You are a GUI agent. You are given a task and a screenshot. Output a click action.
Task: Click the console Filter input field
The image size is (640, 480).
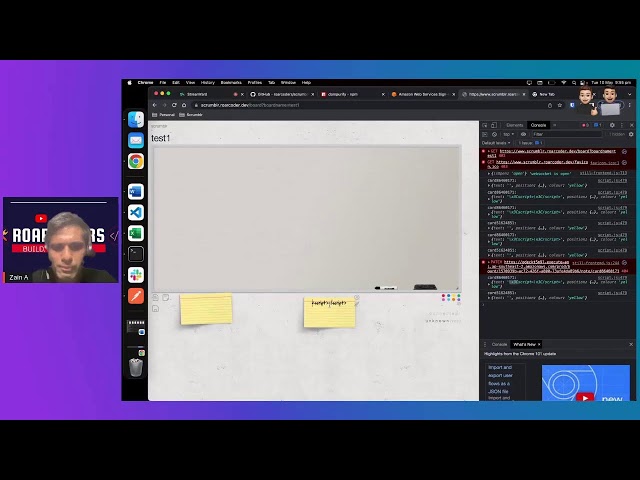(566, 134)
